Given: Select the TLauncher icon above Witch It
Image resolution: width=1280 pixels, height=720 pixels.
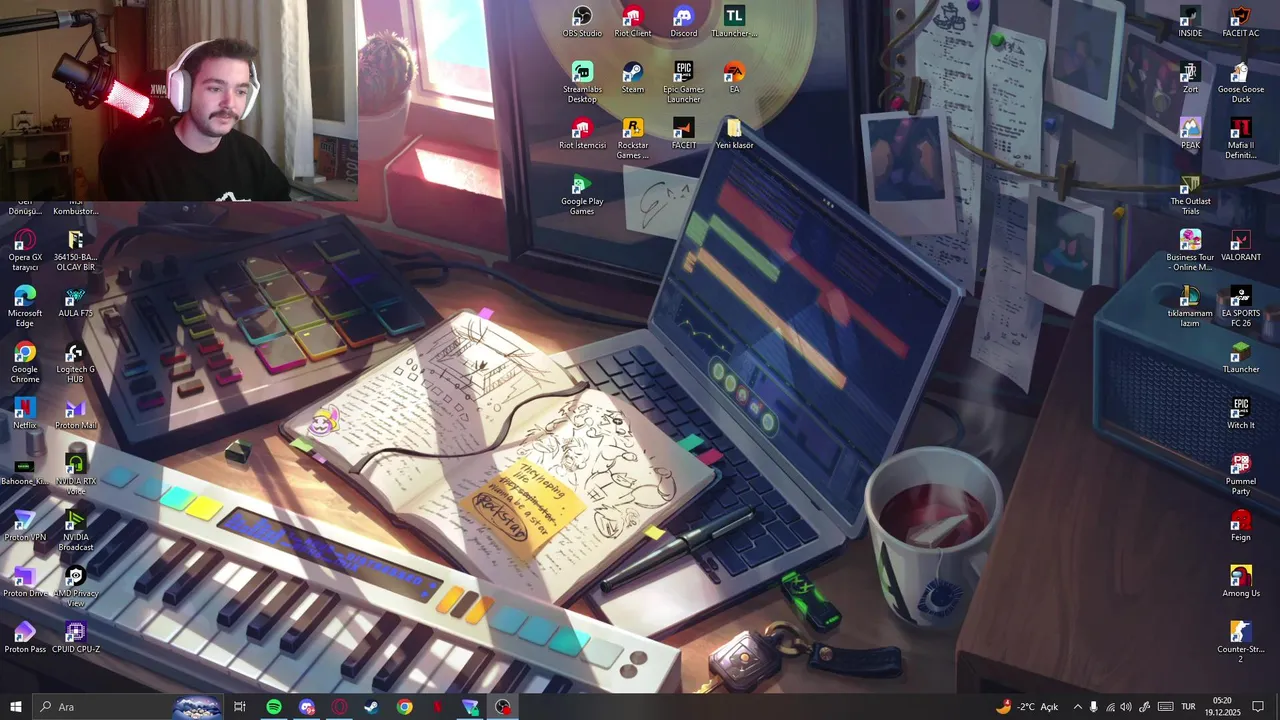Looking at the screenshot, I should [1241, 358].
